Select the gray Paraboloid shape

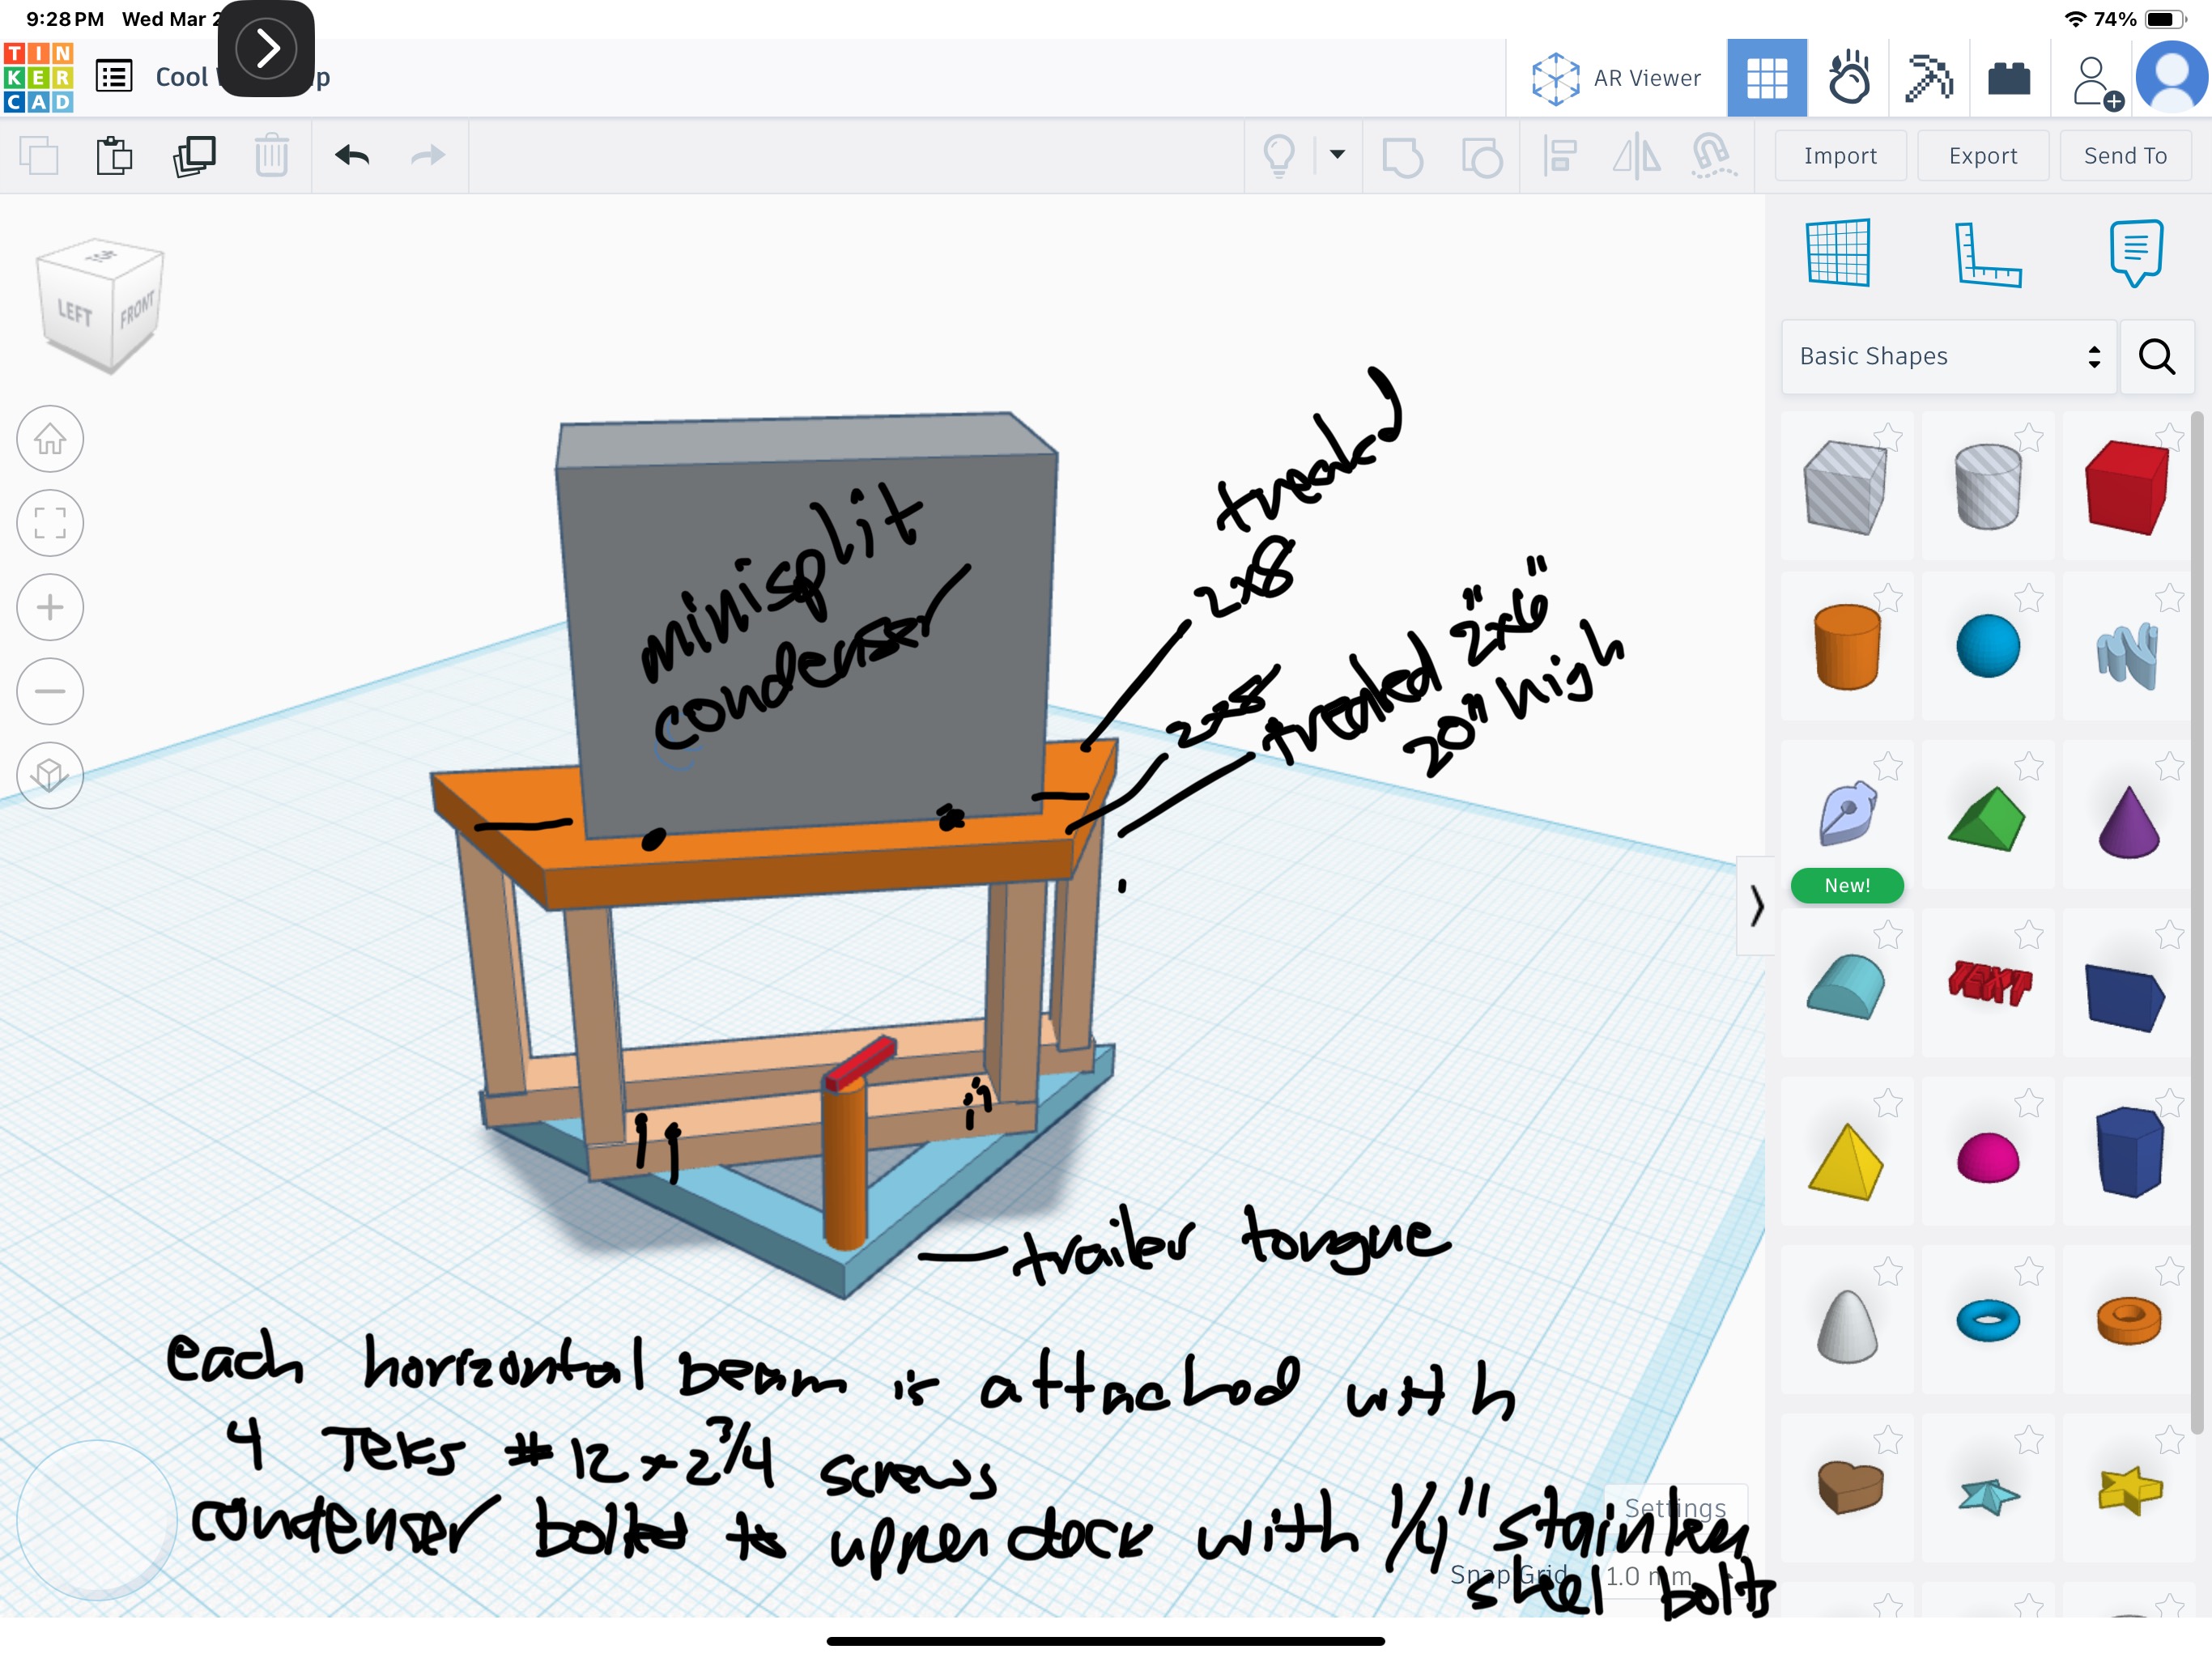tap(1846, 1325)
